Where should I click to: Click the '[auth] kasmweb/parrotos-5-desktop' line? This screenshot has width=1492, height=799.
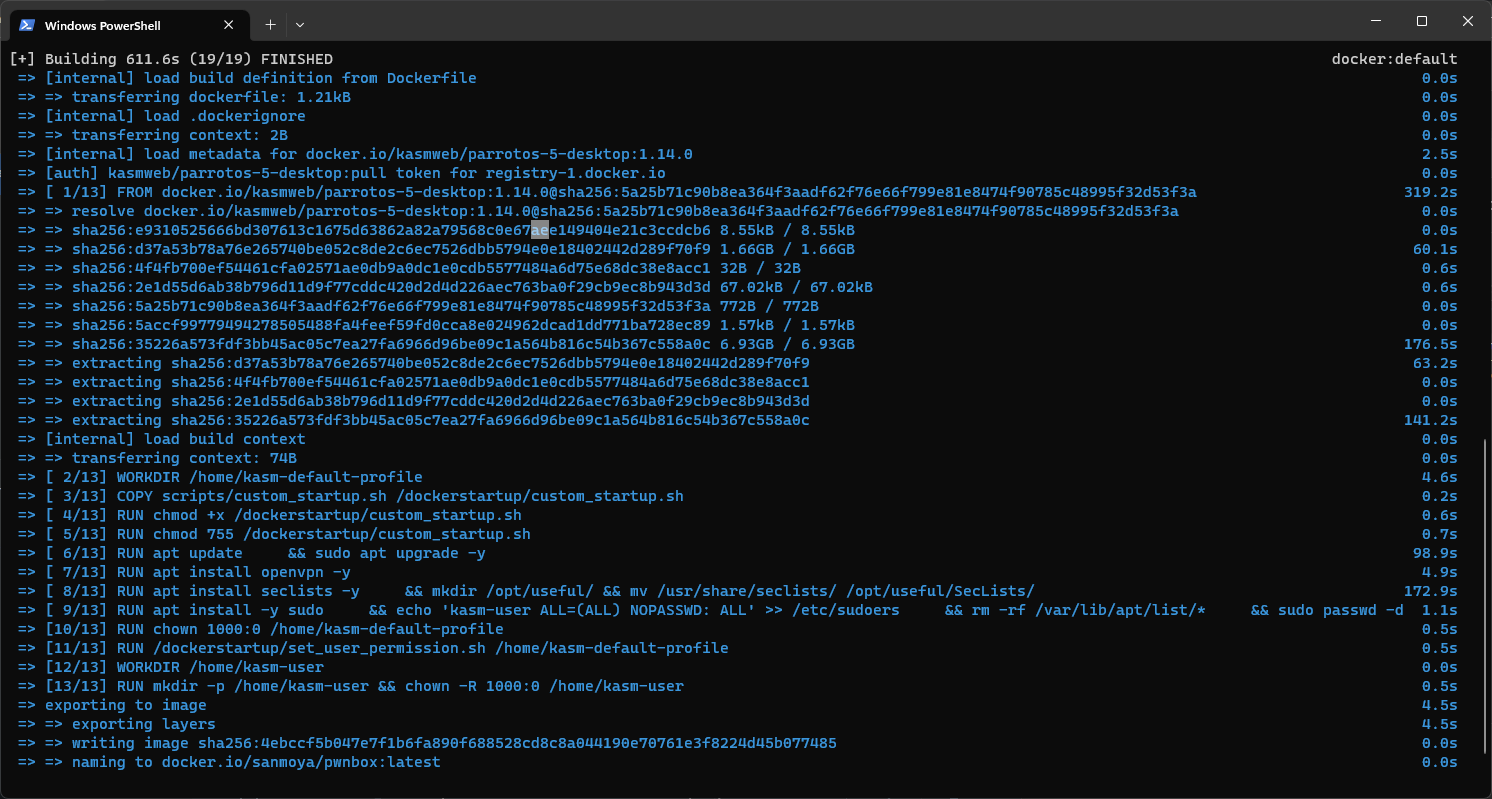pyautogui.click(x=341, y=173)
